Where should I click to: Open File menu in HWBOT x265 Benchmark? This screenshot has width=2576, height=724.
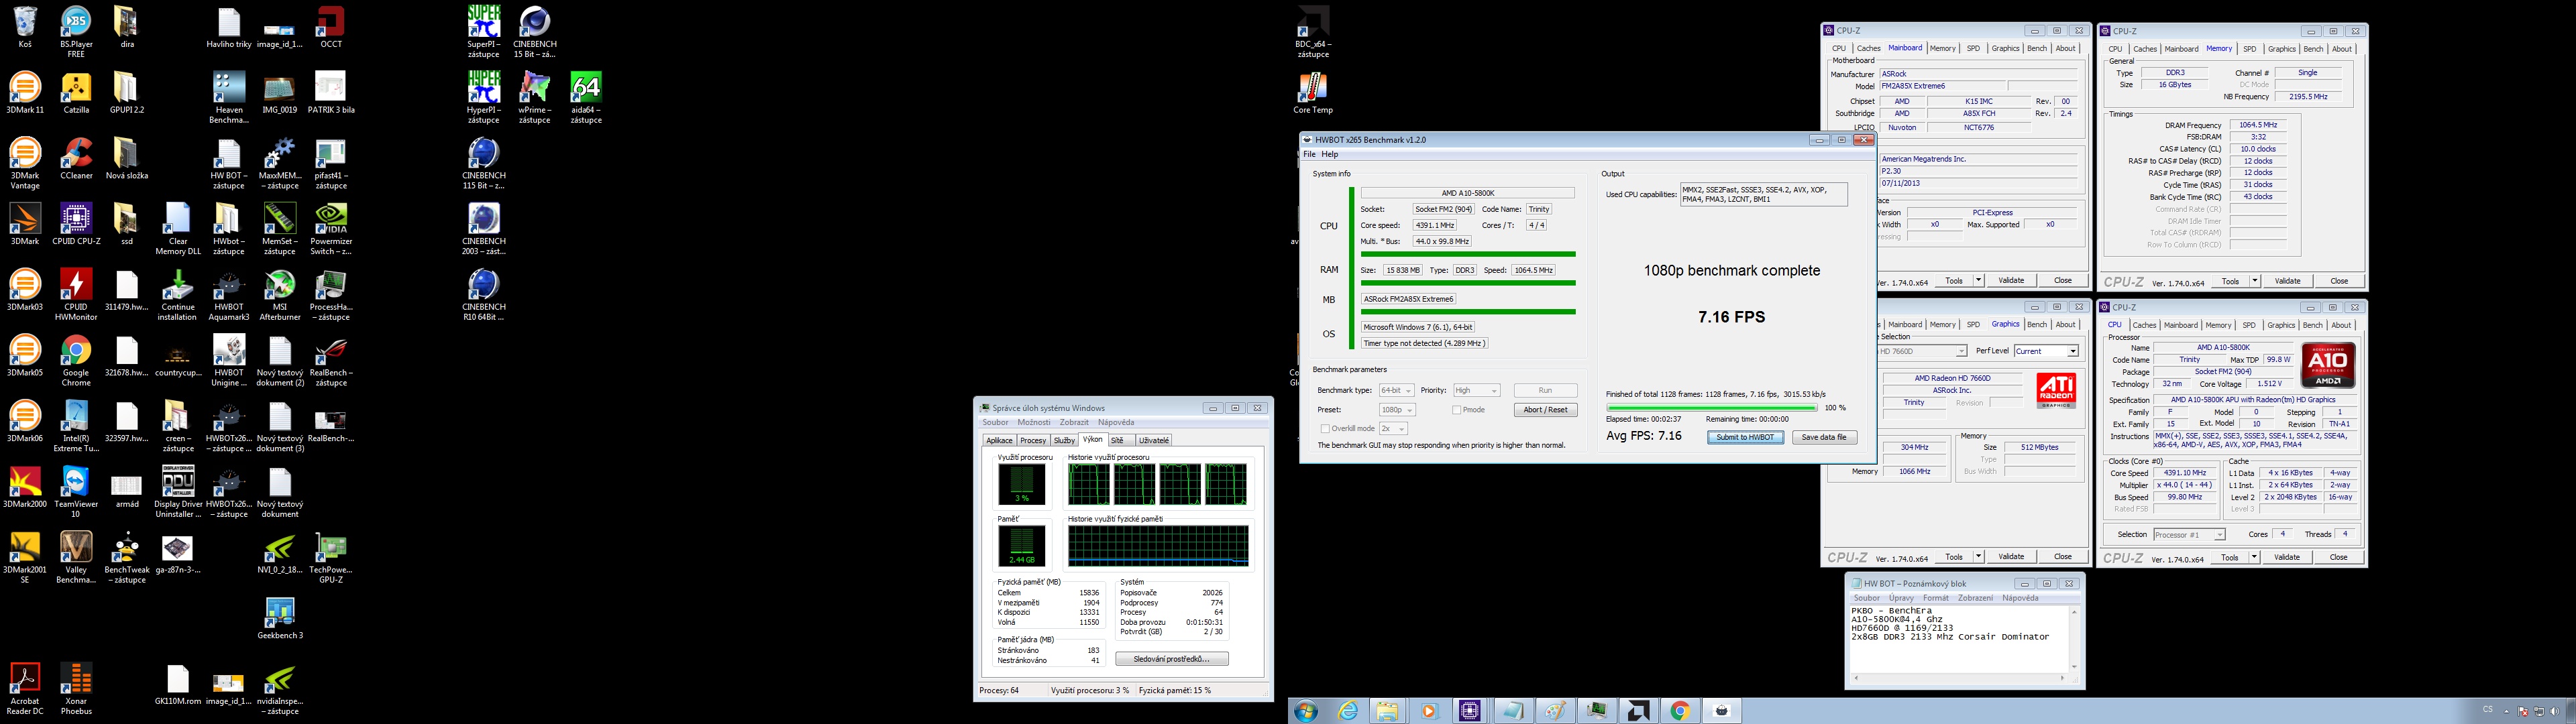coord(1309,155)
